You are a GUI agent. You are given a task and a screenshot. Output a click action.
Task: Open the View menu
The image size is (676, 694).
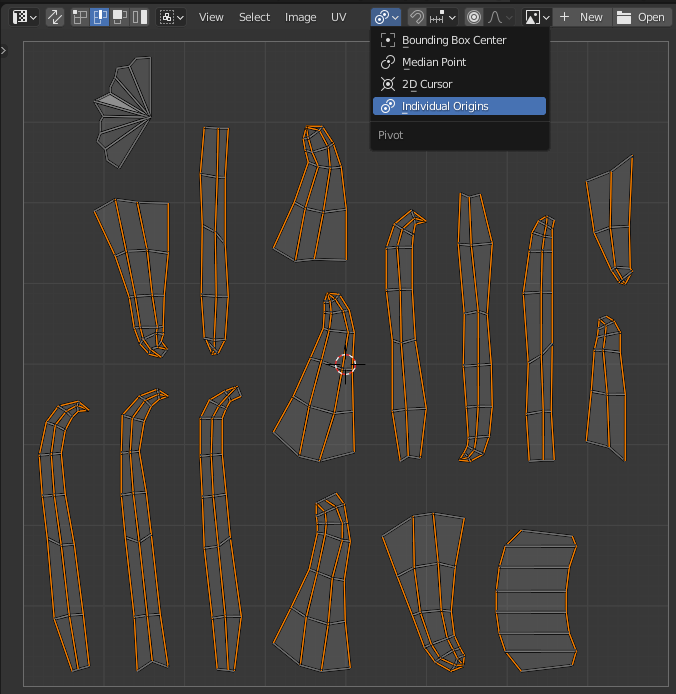(211, 17)
